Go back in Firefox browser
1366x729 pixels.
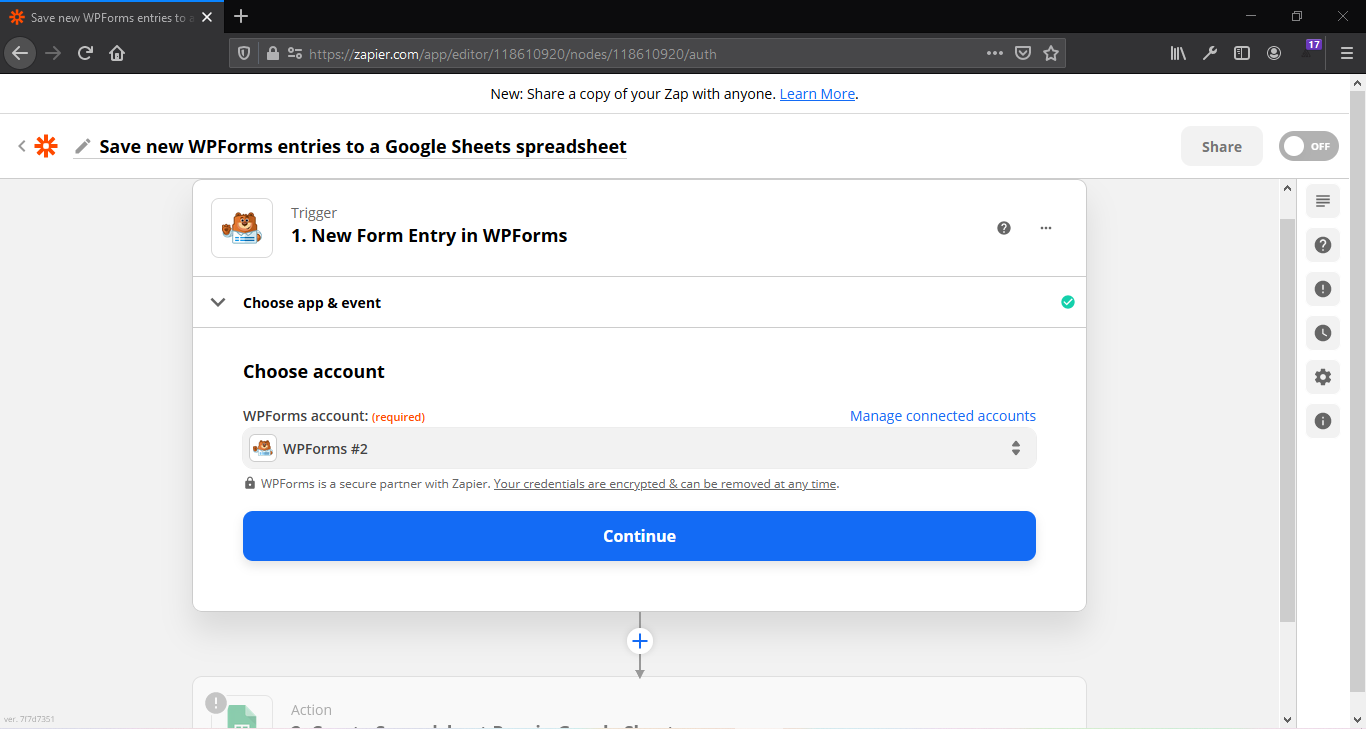click(x=20, y=53)
